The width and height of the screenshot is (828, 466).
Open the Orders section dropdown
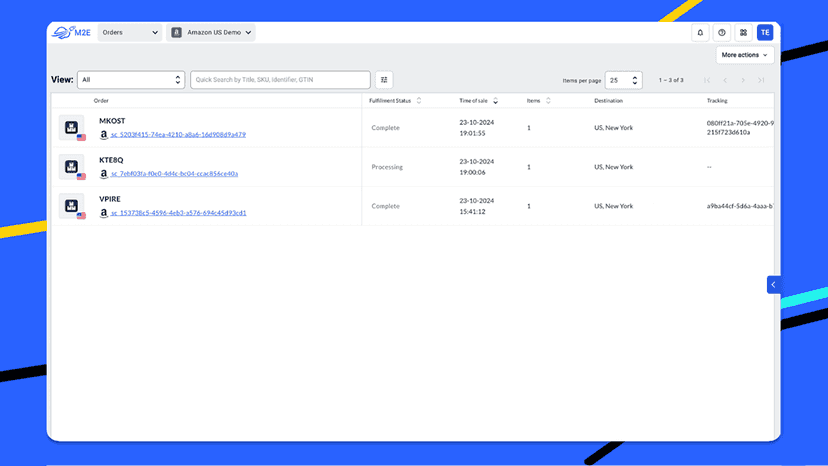point(130,32)
